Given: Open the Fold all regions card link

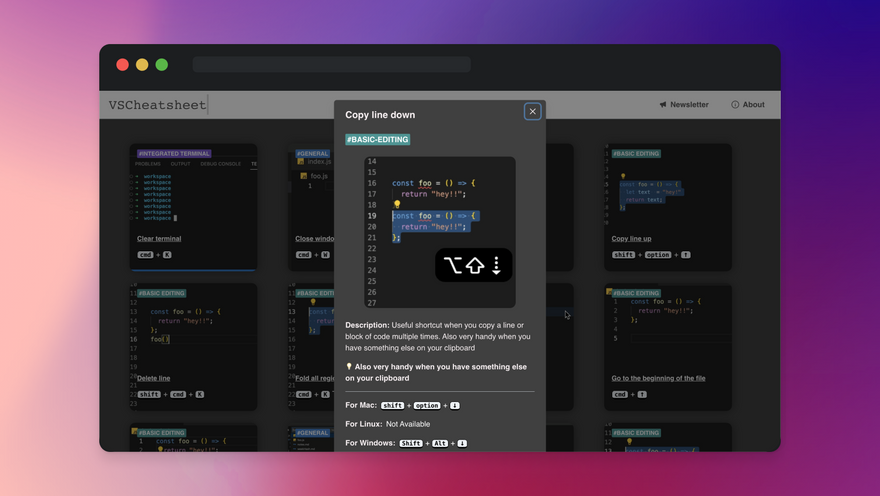Looking at the screenshot, I should (x=314, y=378).
